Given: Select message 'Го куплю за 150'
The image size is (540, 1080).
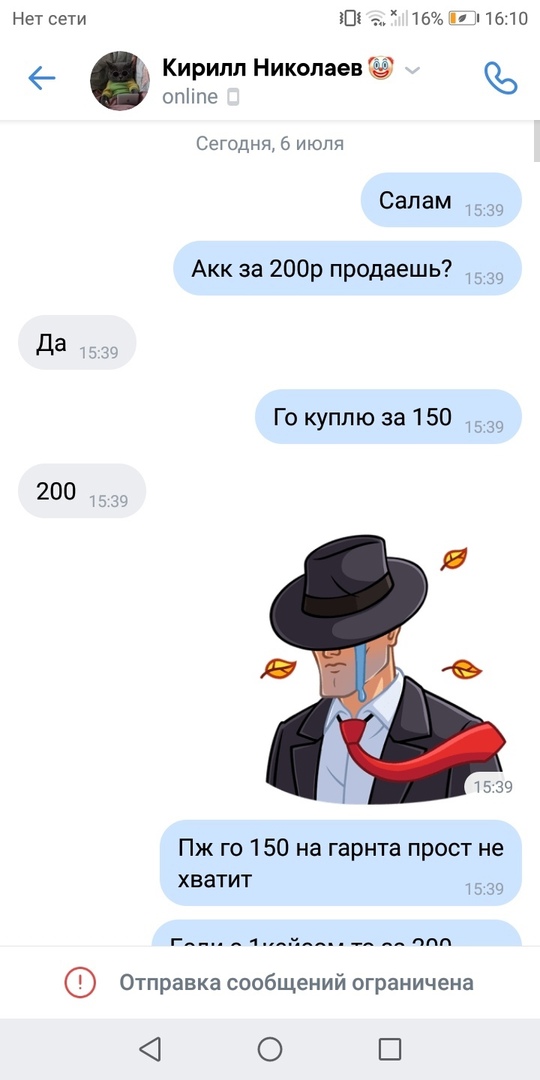Looking at the screenshot, I should (388, 417).
